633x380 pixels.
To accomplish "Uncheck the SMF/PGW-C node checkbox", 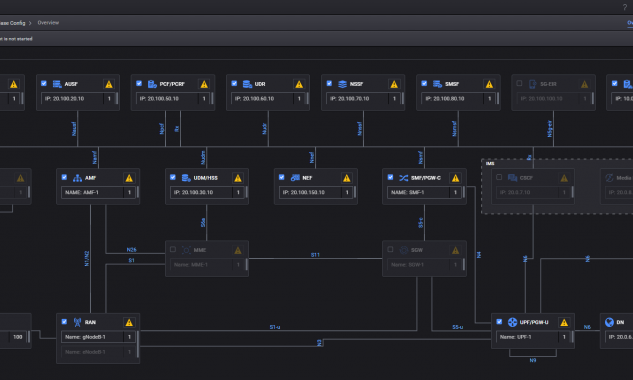I will pyautogui.click(x=390, y=177).
